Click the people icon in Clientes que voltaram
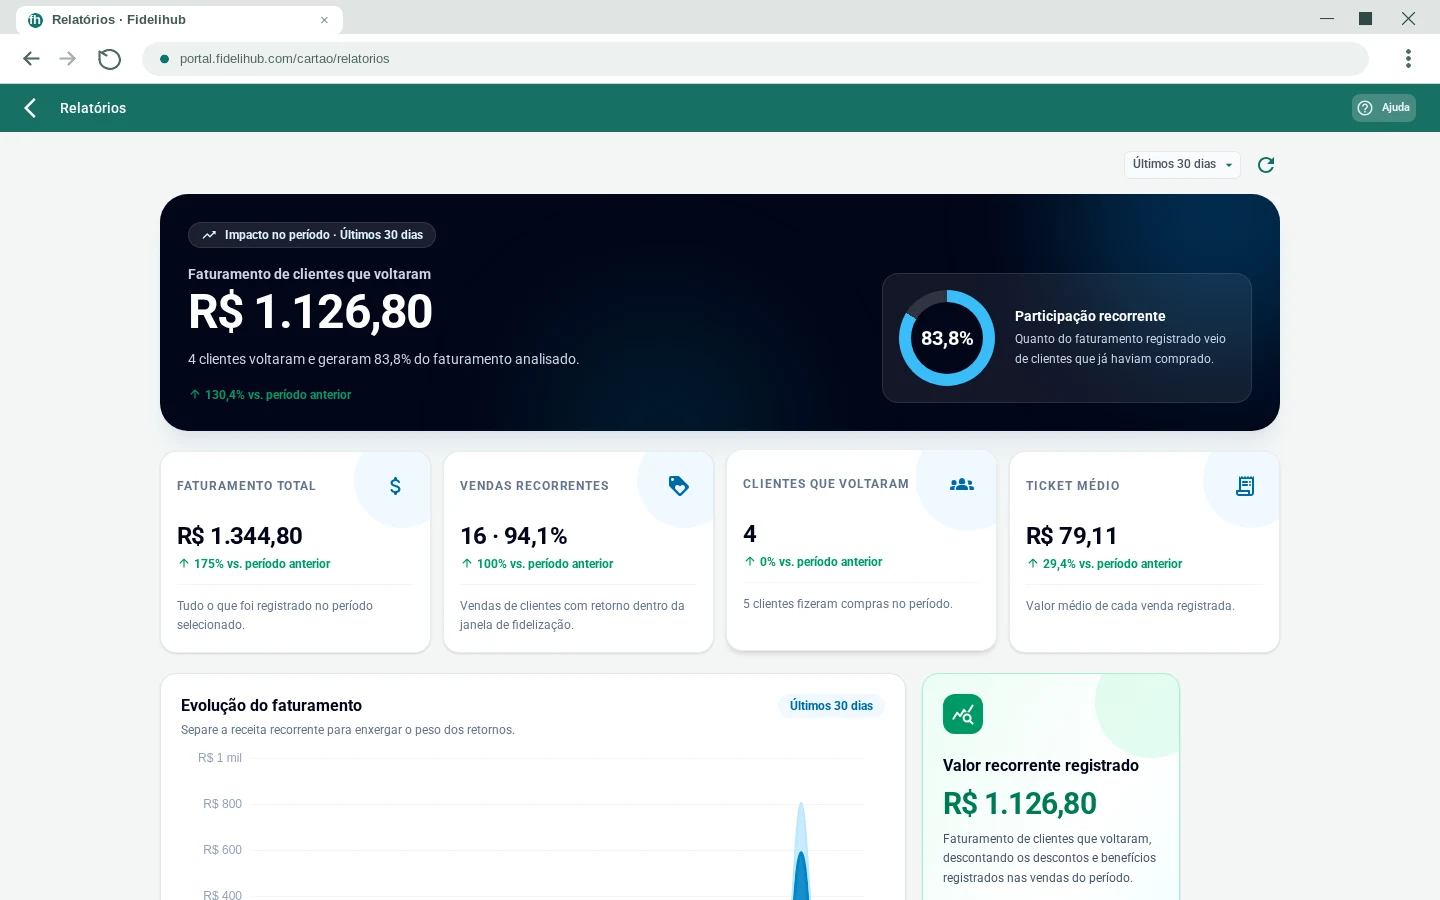The width and height of the screenshot is (1440, 900). (x=961, y=484)
